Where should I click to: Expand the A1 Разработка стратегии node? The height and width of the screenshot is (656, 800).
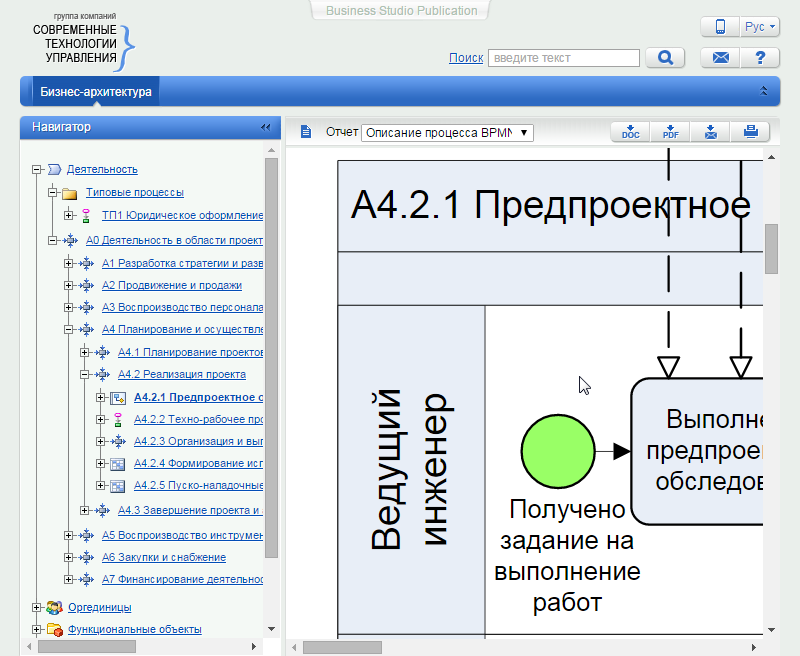coord(69,263)
